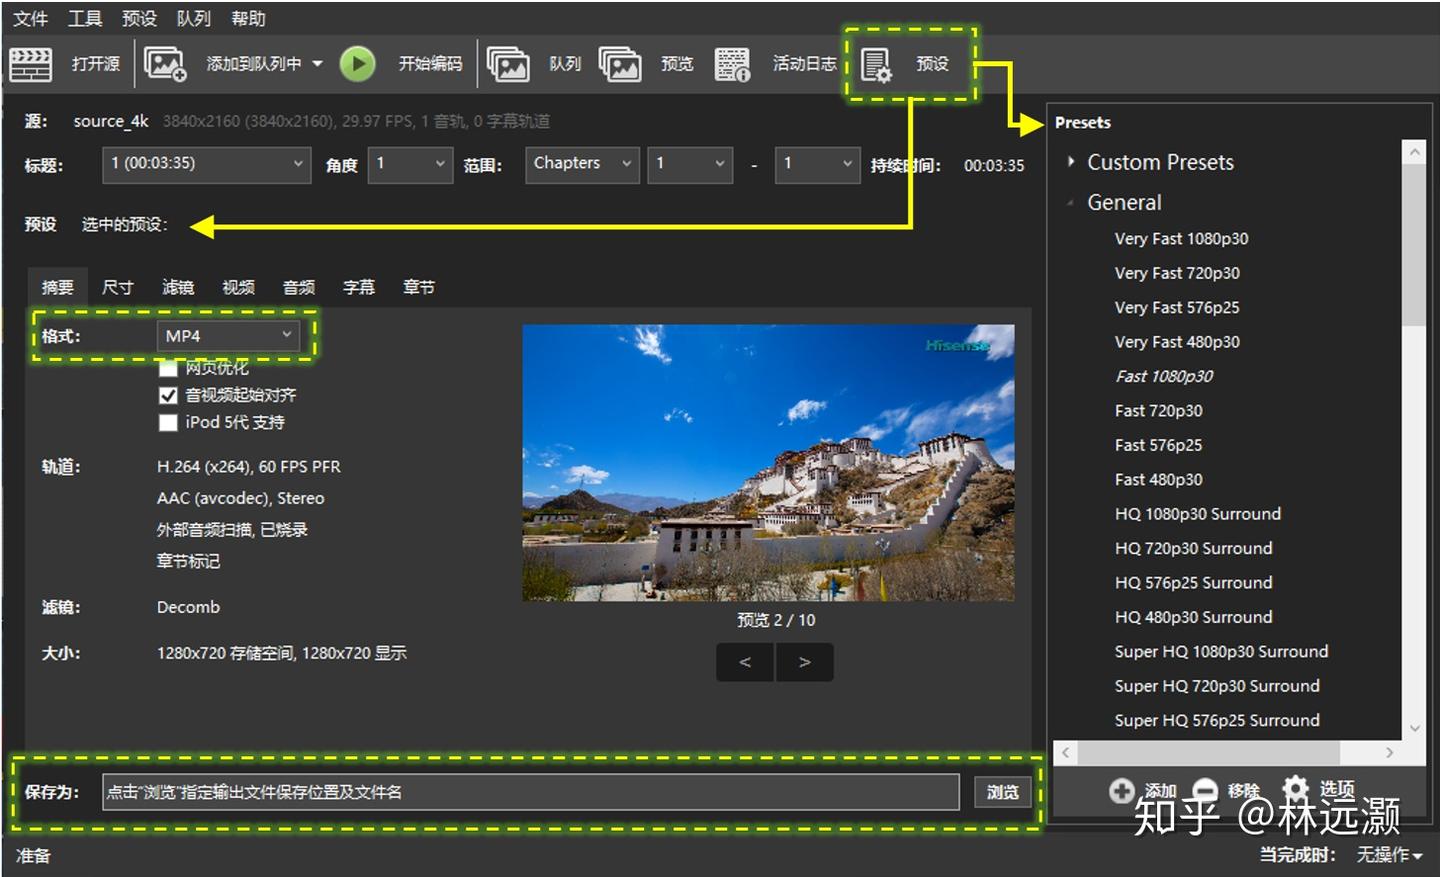The width and height of the screenshot is (1440, 877).
Task: Show next preview image with > button
Action: point(804,662)
